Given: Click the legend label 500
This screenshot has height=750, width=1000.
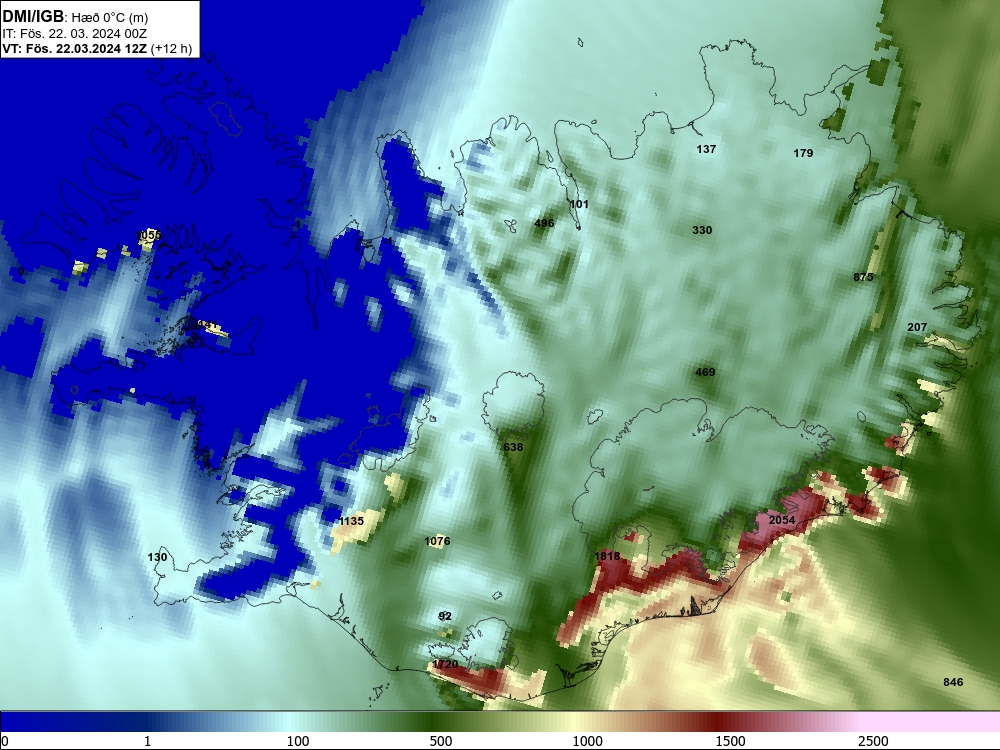Looking at the screenshot, I should coord(441,741).
